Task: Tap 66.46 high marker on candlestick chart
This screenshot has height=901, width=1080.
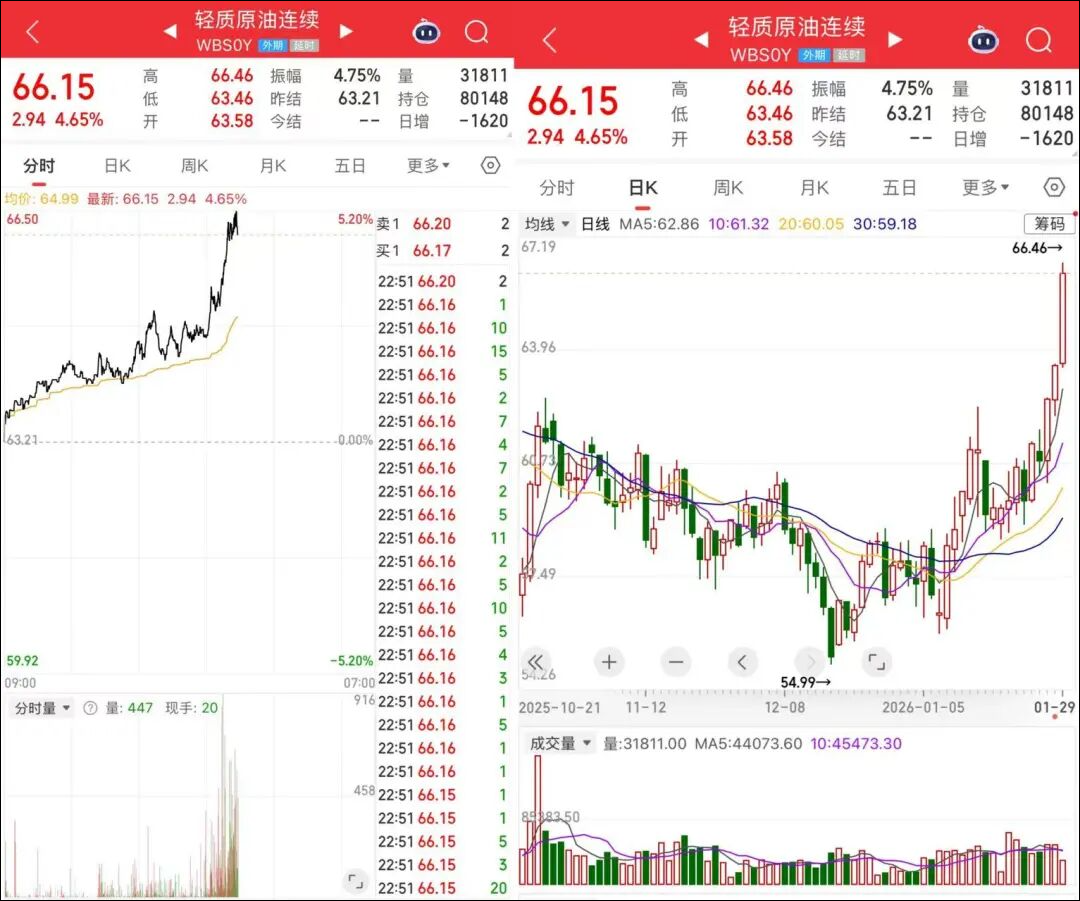Action: click(1037, 248)
